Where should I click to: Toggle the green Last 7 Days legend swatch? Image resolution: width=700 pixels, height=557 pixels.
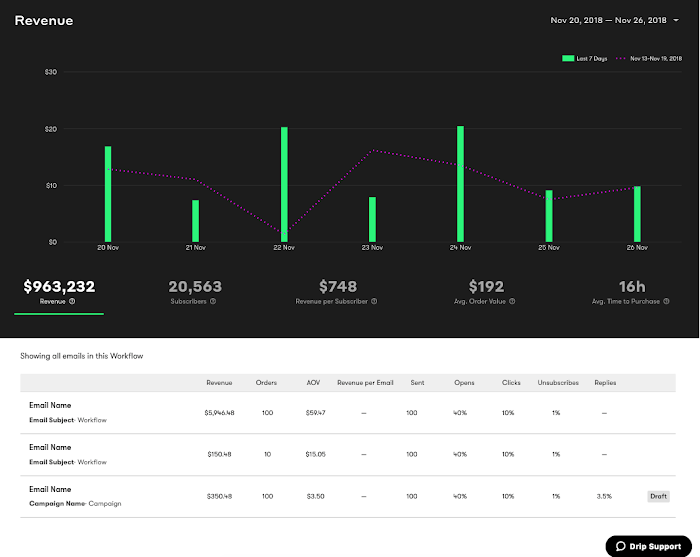(x=568, y=58)
